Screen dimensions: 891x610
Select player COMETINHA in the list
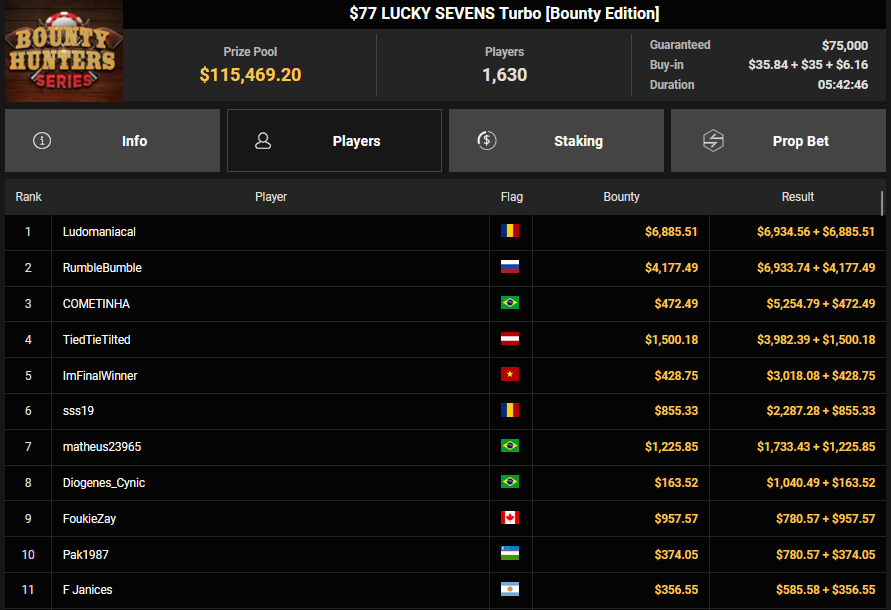pyautogui.click(x=96, y=304)
